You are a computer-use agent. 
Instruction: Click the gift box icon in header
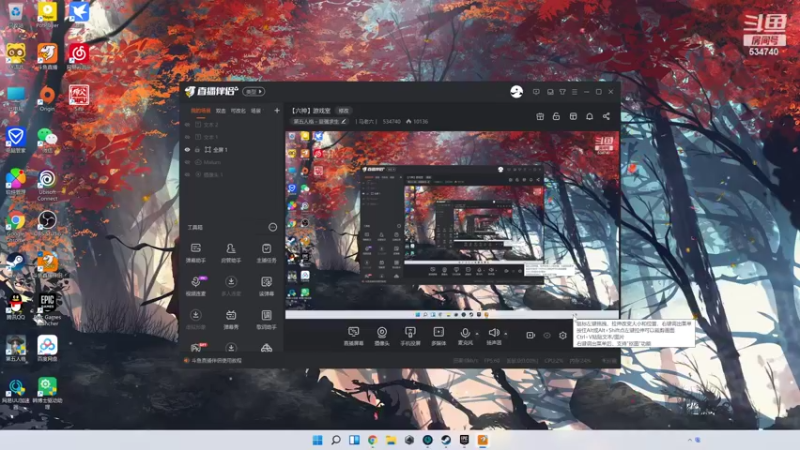[x=540, y=116]
